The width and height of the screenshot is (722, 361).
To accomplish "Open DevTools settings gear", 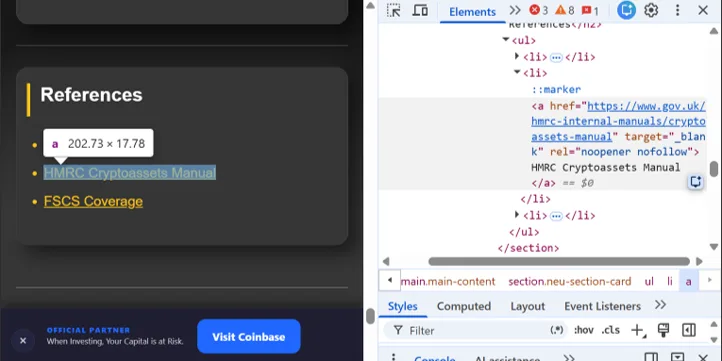I will pyautogui.click(x=651, y=10).
